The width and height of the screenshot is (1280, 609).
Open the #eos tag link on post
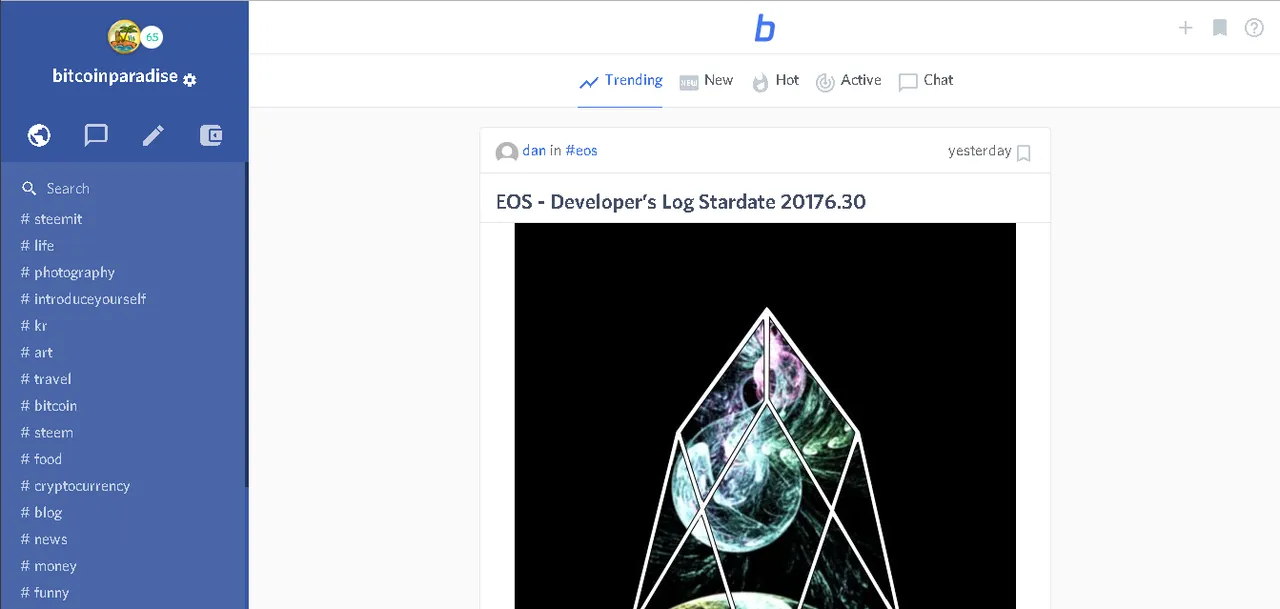581,151
